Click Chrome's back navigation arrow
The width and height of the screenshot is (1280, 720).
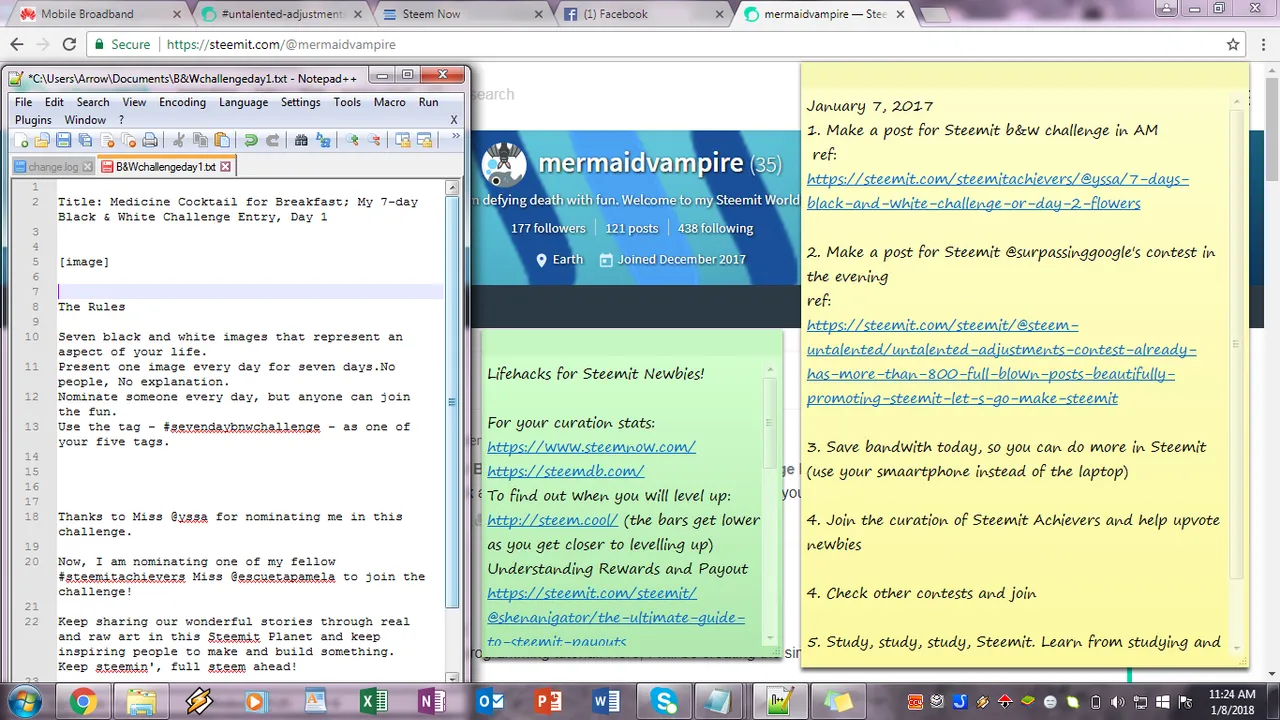click(x=16, y=44)
